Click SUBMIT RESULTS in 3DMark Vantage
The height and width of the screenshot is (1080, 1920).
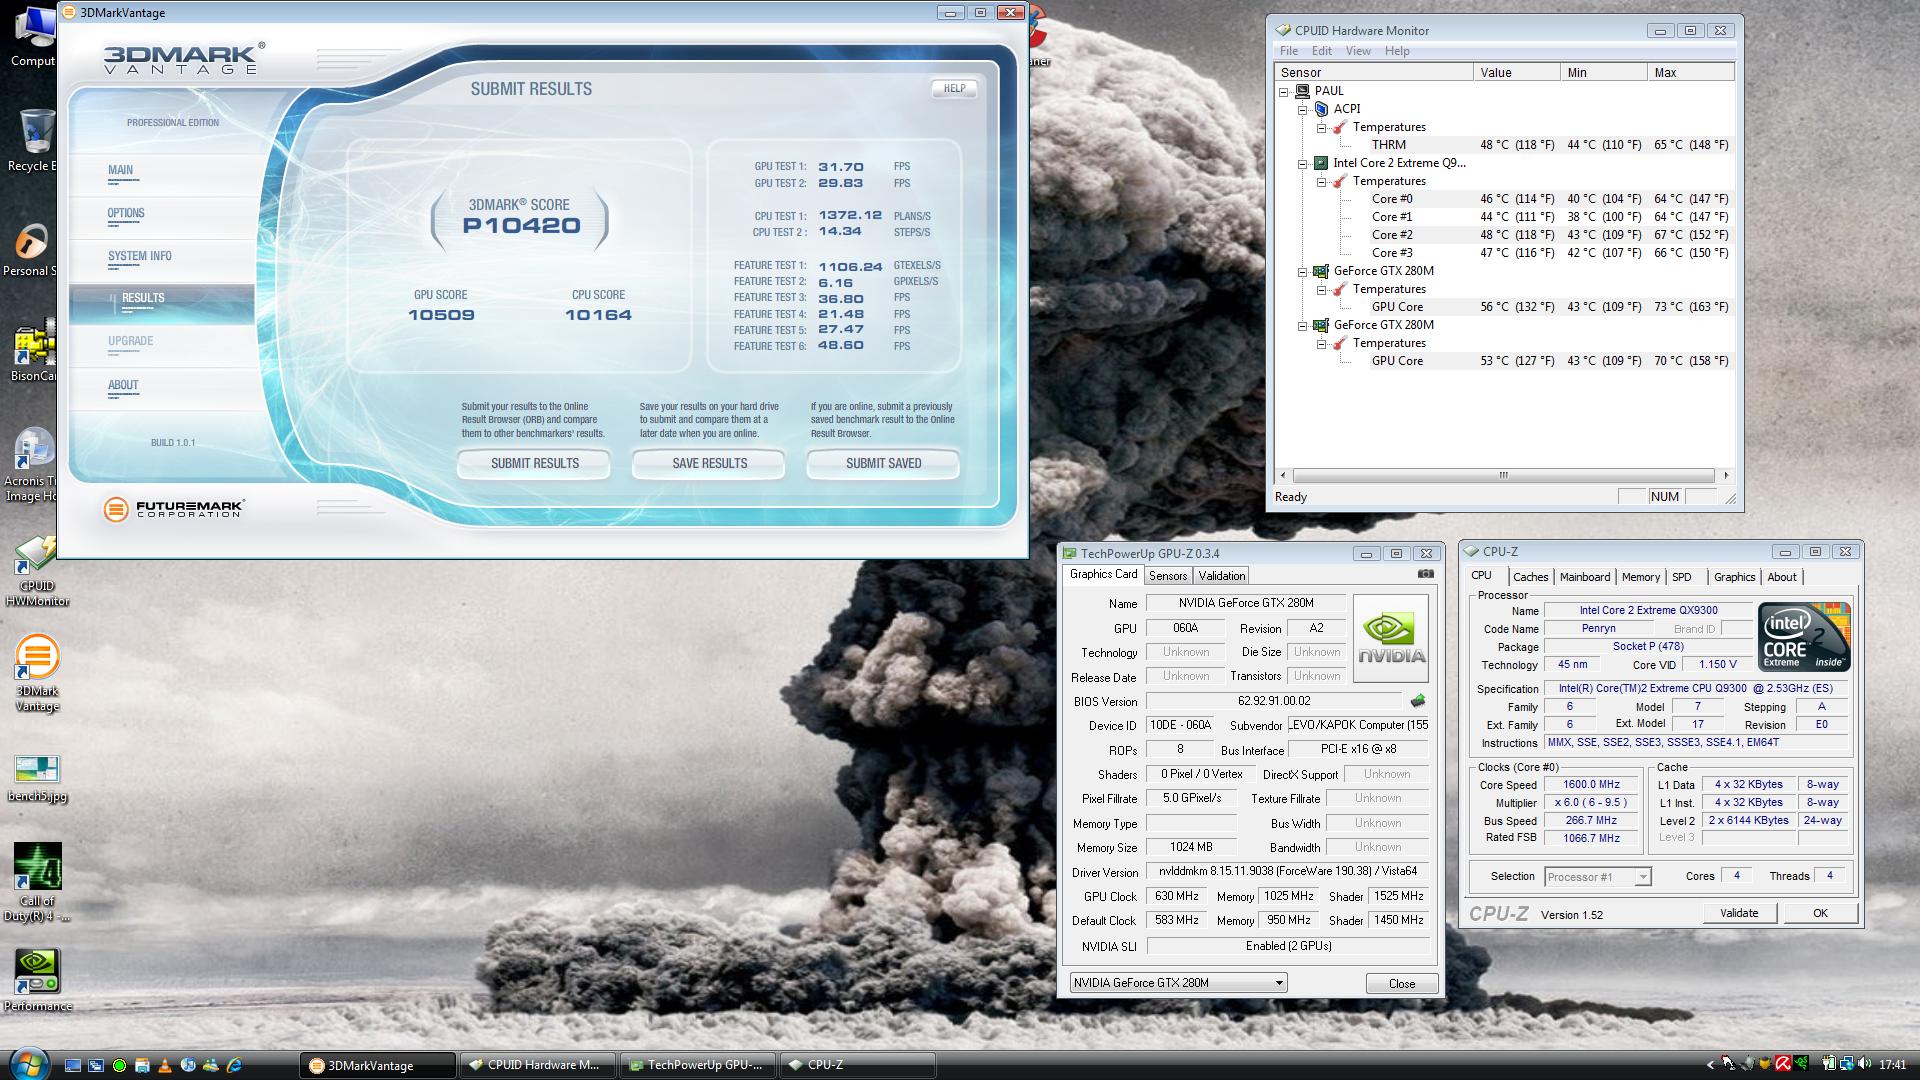click(534, 464)
